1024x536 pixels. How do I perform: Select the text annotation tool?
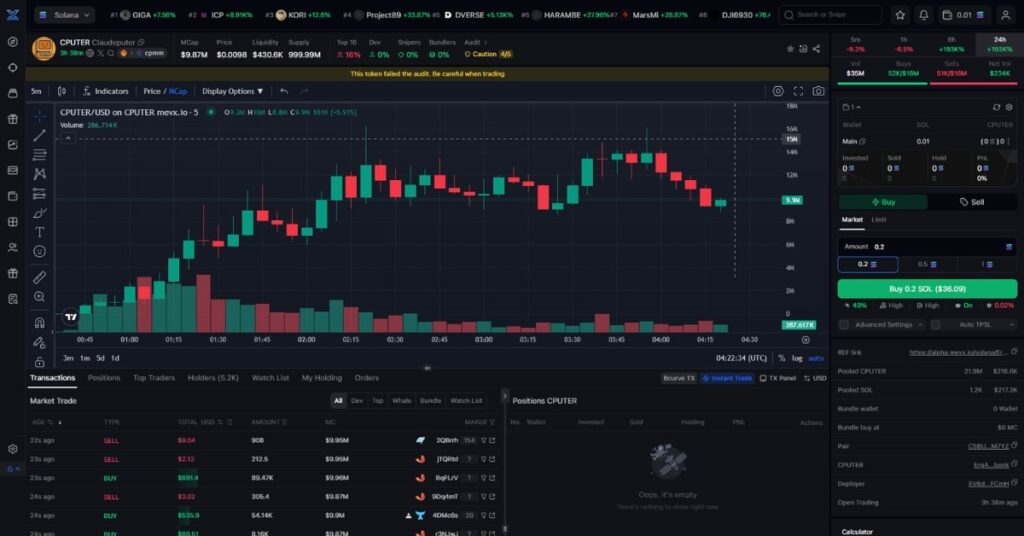coord(39,232)
